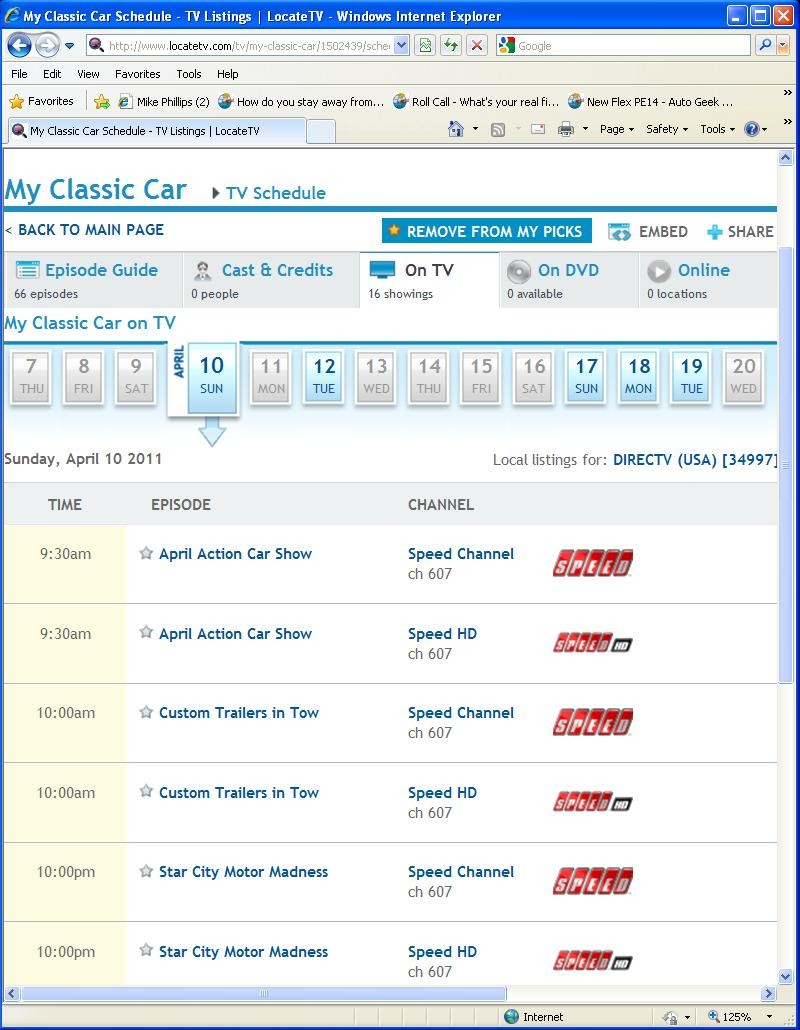Open Star City Motor Madness on Speed Channel
The image size is (800, 1030).
pos(243,872)
